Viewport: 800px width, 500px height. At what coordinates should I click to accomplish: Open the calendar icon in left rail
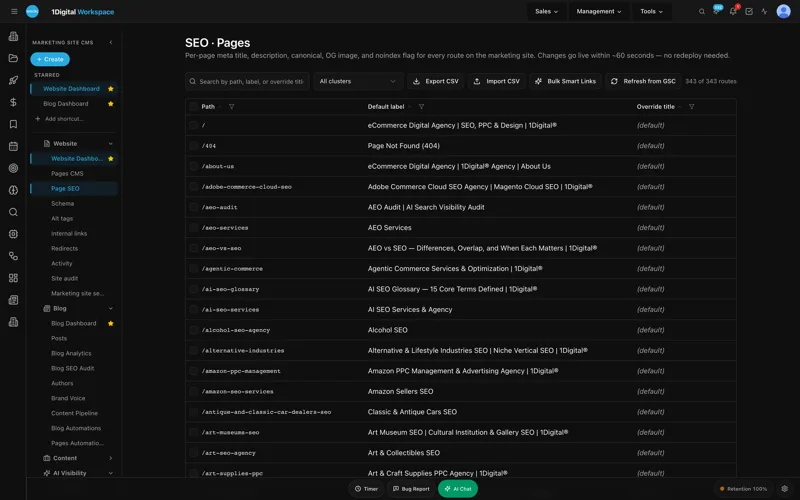pos(13,146)
